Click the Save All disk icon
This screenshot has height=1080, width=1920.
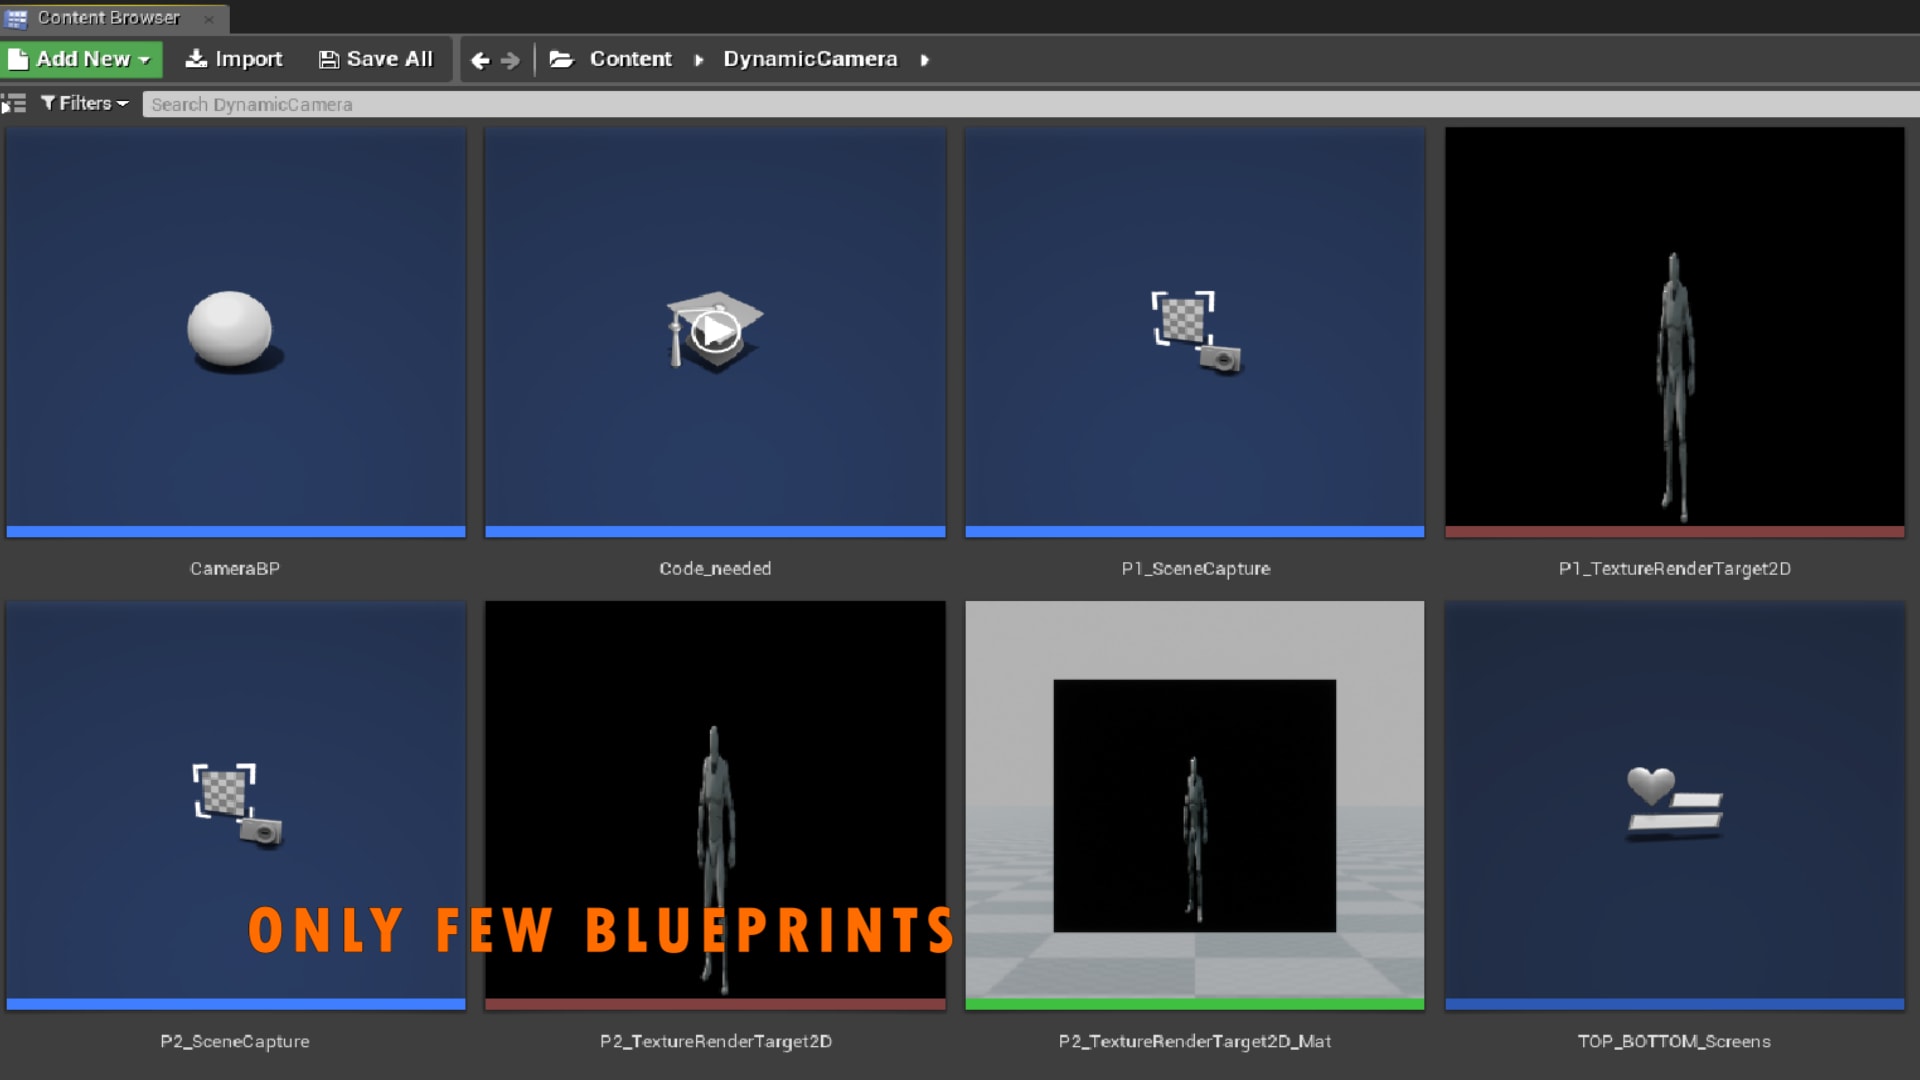point(330,59)
